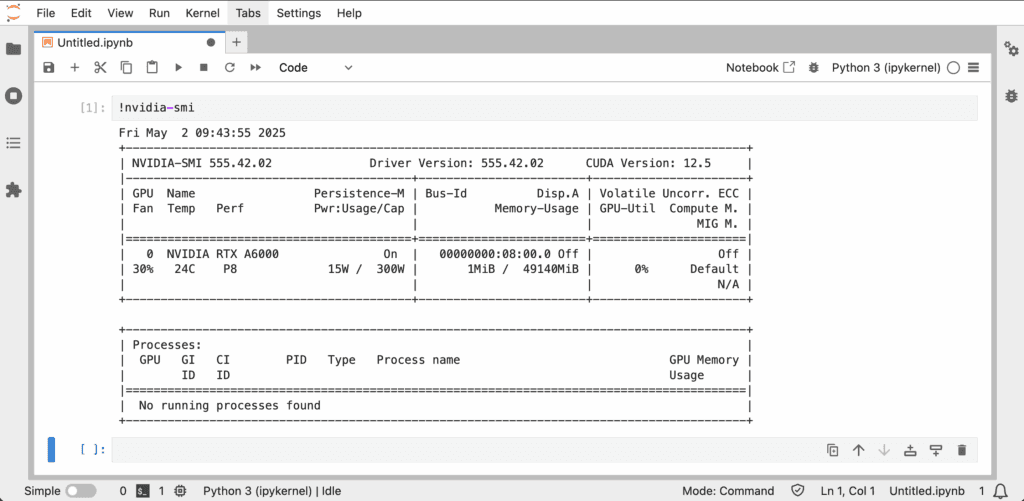This screenshot has width=1024, height=501.
Task: Save the notebook with the floppy disk icon
Action: [x=49, y=68]
